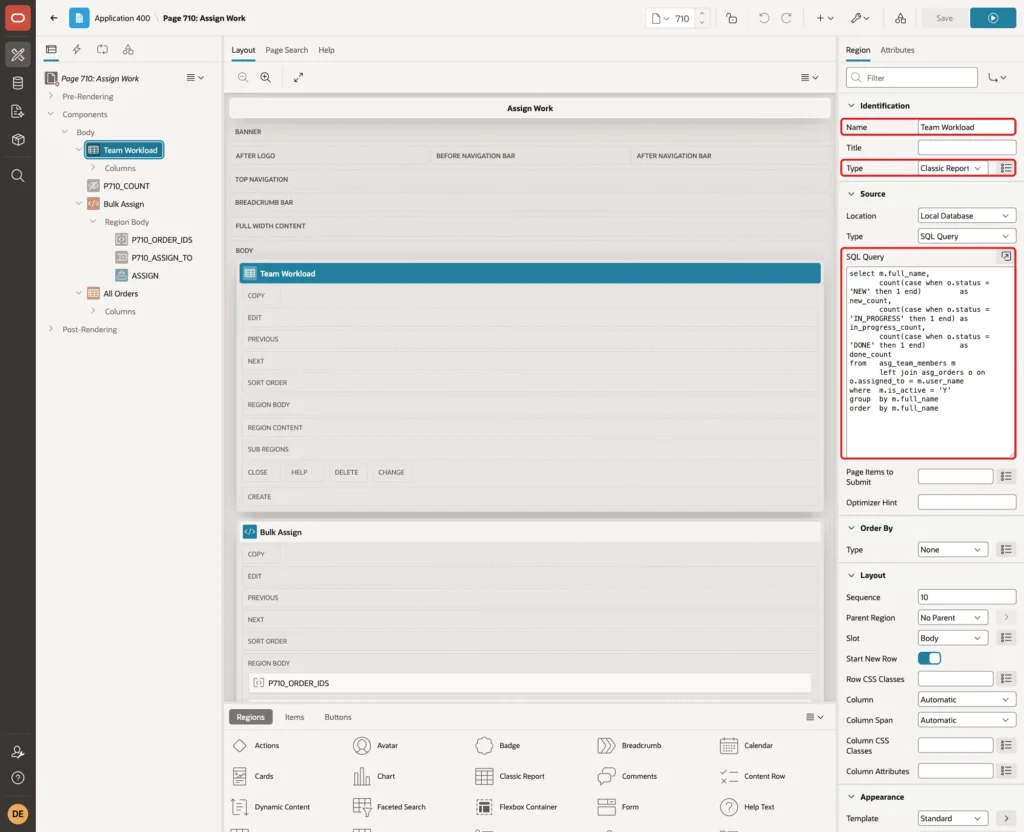Select the Page Search tab

click(x=287, y=50)
